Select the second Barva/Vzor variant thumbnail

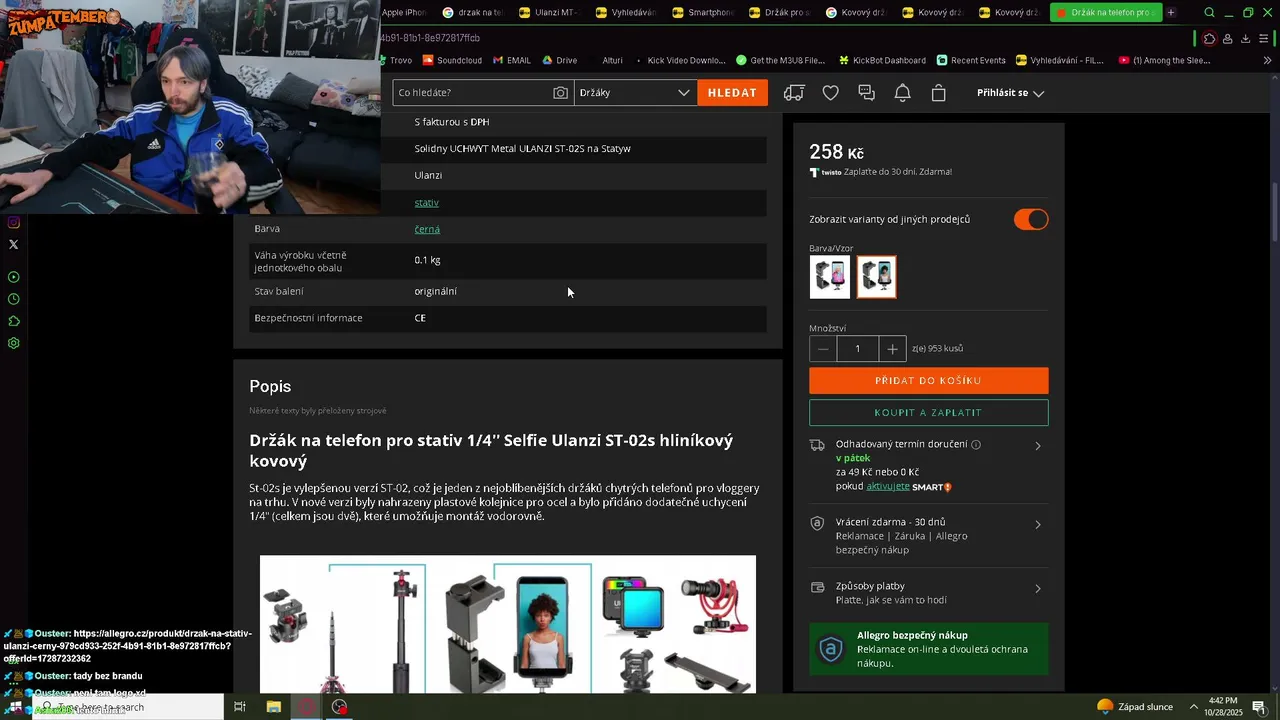click(877, 277)
